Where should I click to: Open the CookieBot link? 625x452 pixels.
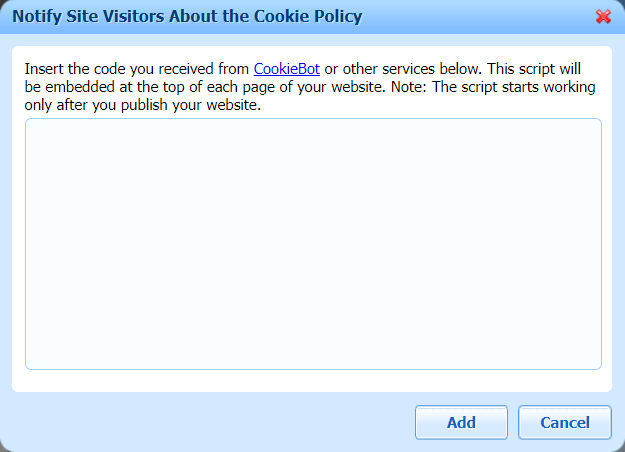[287, 69]
